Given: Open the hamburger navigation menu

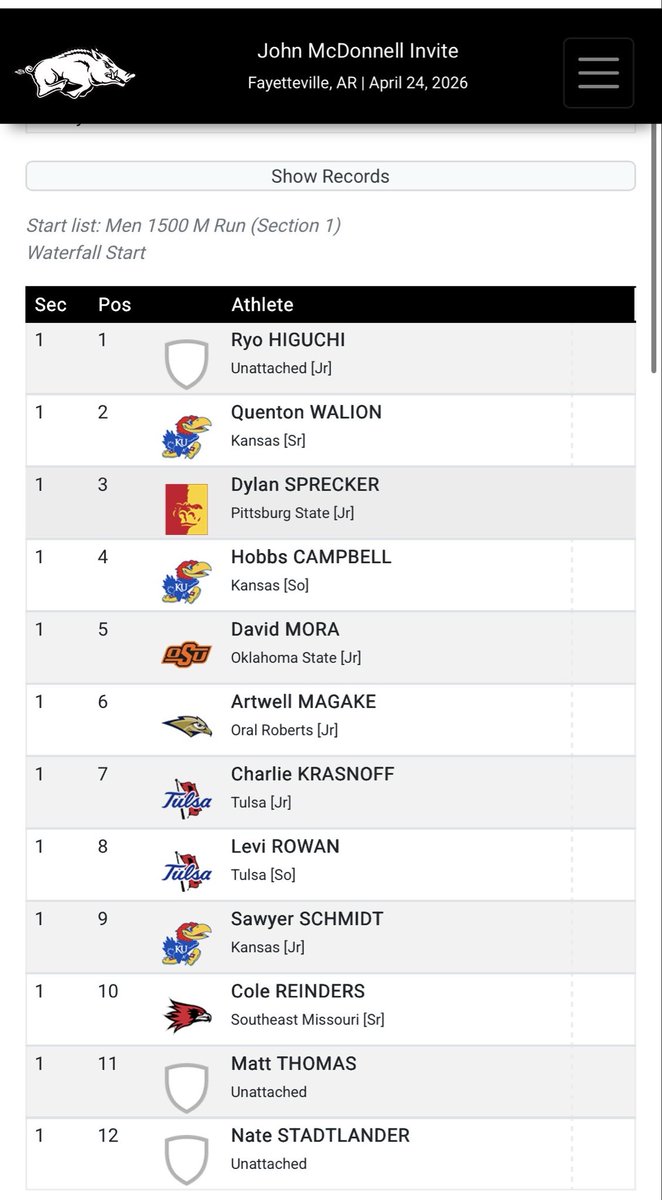Looking at the screenshot, I should [598, 72].
